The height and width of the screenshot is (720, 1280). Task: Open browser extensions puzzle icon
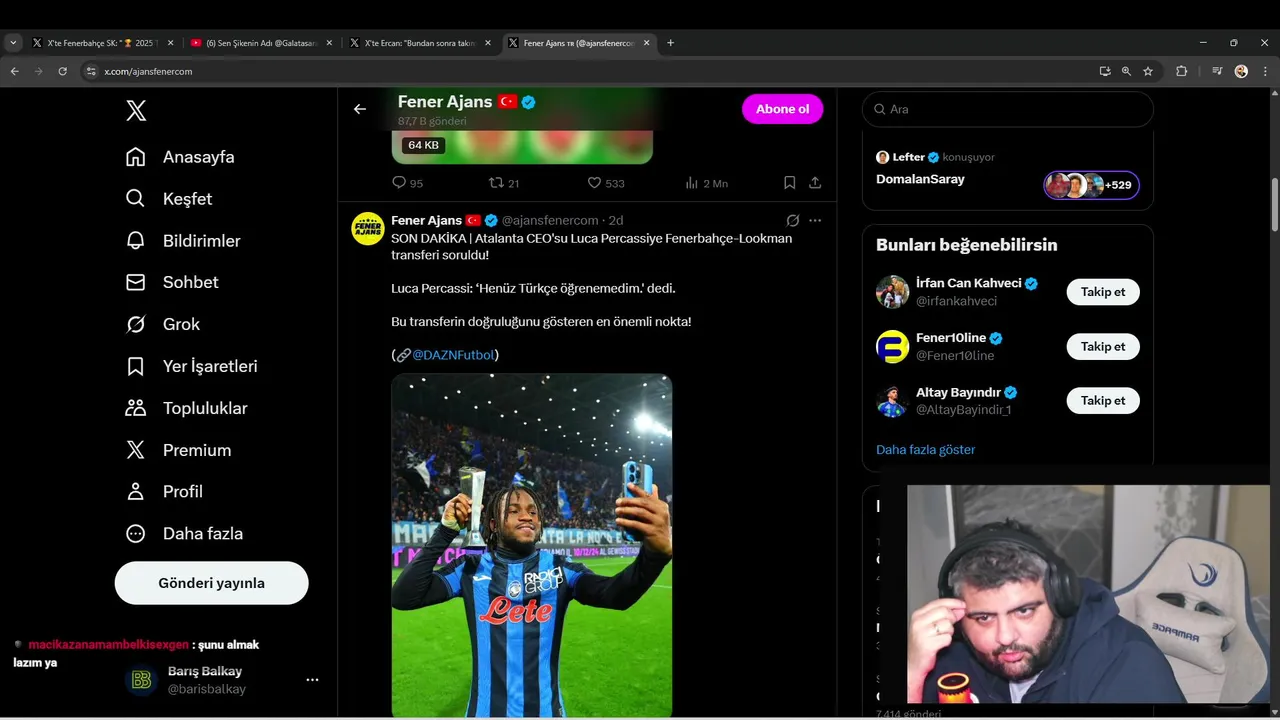tap(1181, 71)
